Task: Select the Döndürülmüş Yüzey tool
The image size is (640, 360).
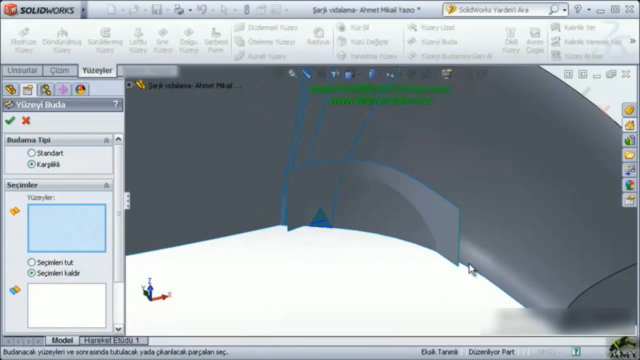Action: [x=62, y=40]
